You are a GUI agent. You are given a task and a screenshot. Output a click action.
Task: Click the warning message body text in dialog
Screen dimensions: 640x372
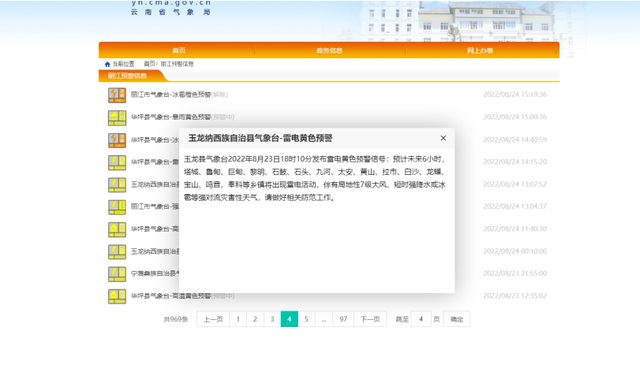(315, 178)
